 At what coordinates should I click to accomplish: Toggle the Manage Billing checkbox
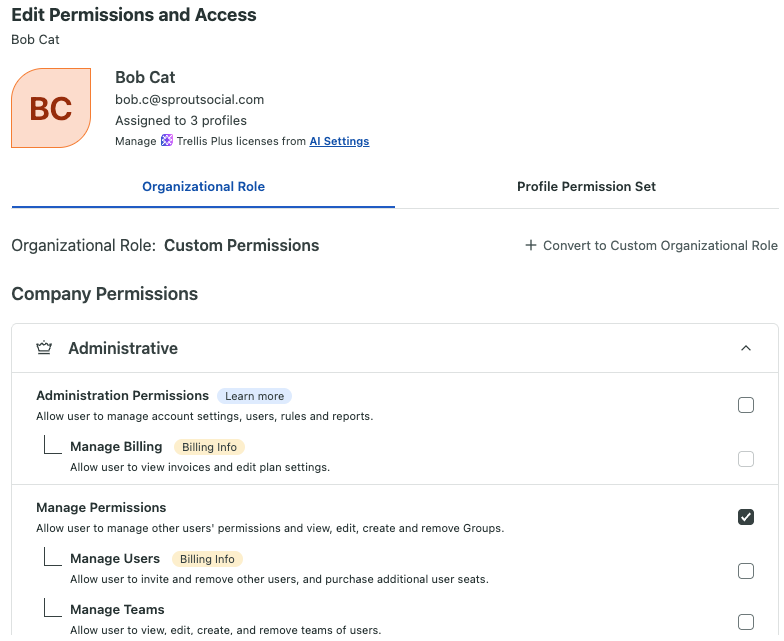coord(746,459)
